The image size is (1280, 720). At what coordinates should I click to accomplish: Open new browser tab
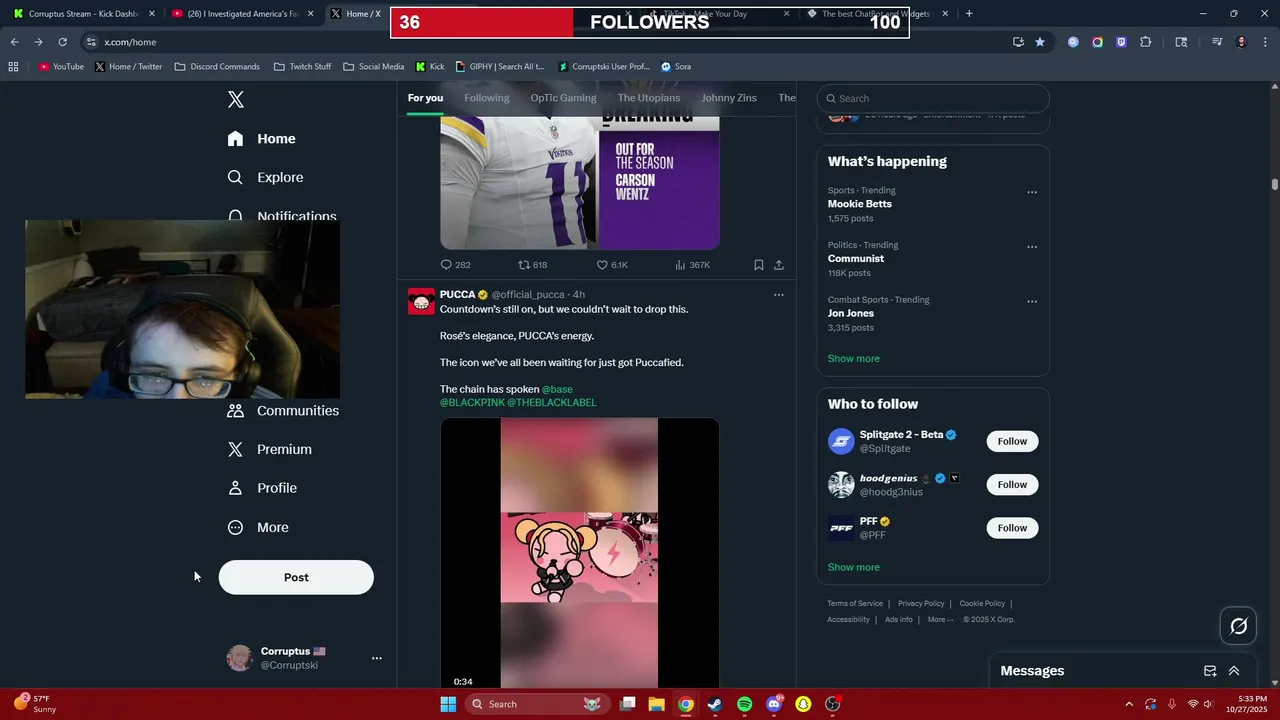pyautogui.click(x=969, y=14)
